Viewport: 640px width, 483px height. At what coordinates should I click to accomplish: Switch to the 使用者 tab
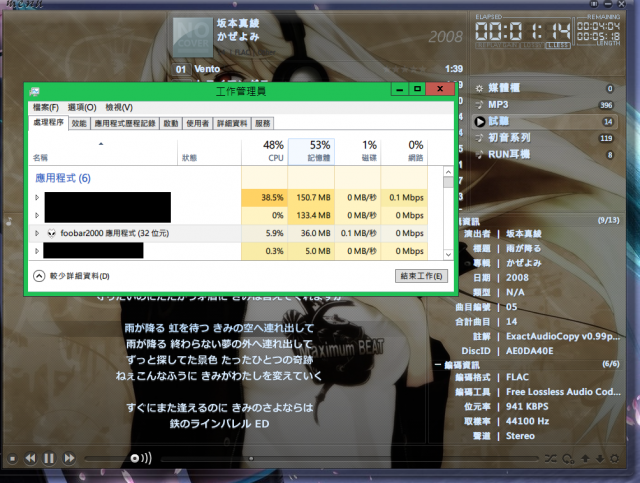coord(198,123)
